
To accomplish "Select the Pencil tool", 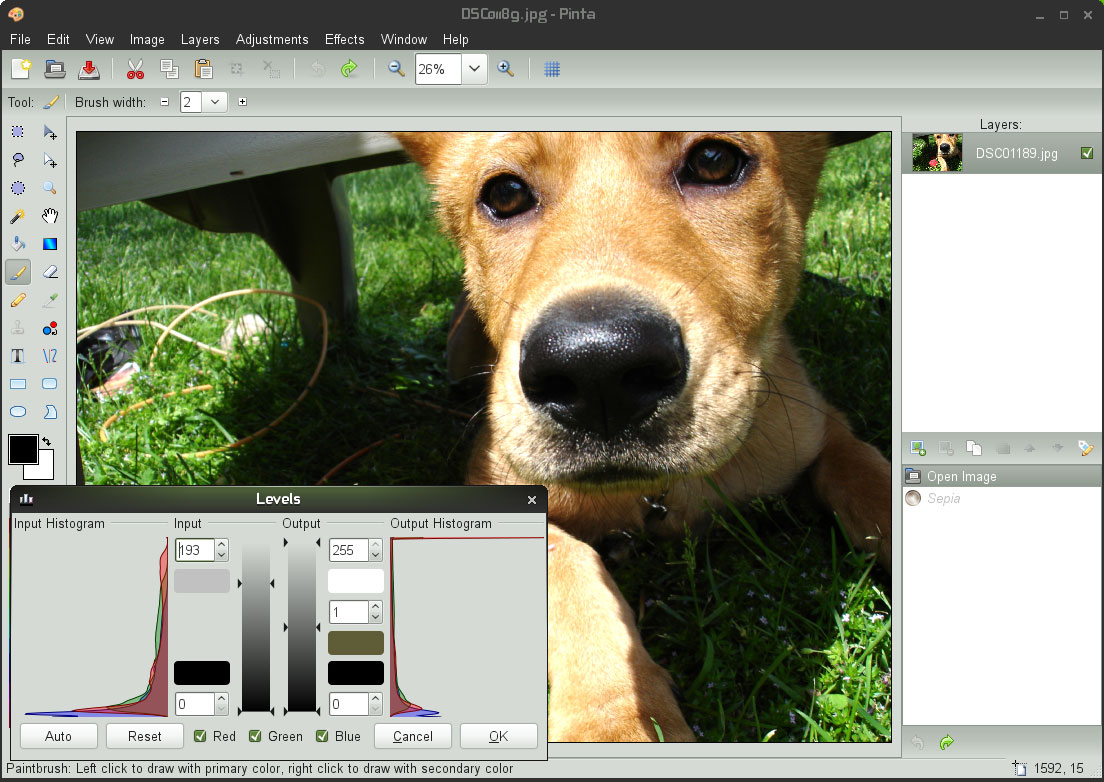I will pos(18,300).
